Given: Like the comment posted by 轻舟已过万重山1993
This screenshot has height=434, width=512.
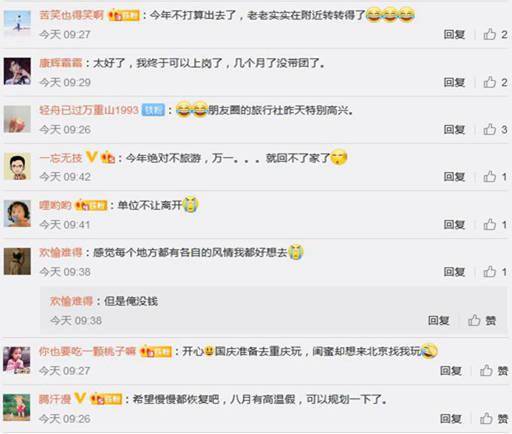Looking at the screenshot, I should [x=495, y=129].
